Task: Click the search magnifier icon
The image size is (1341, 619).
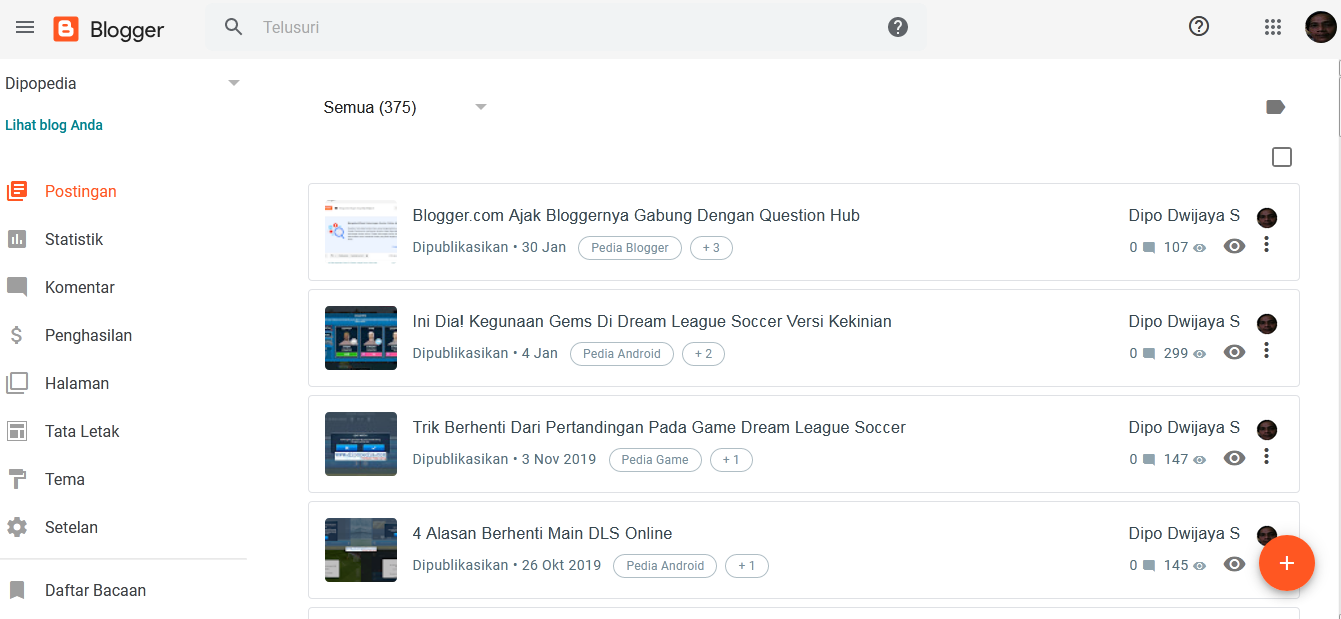Action: pos(233,27)
